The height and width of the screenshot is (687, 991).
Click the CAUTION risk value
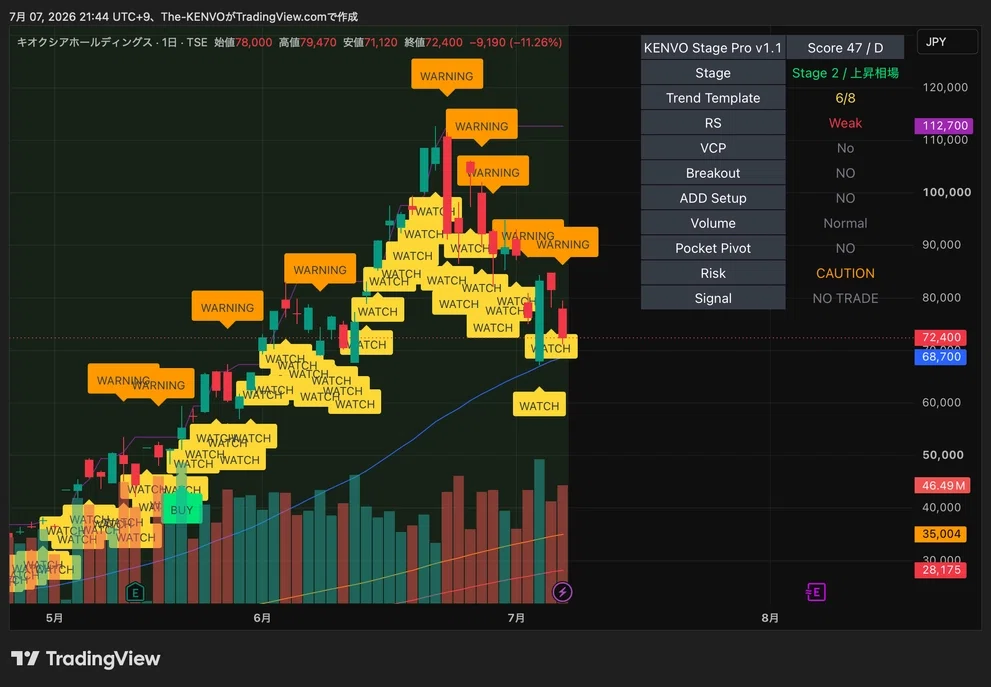pos(845,274)
